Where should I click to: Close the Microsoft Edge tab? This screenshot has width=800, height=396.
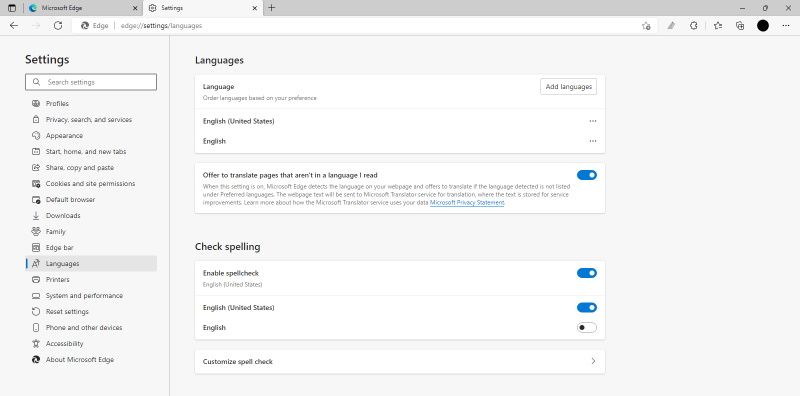tap(135, 8)
